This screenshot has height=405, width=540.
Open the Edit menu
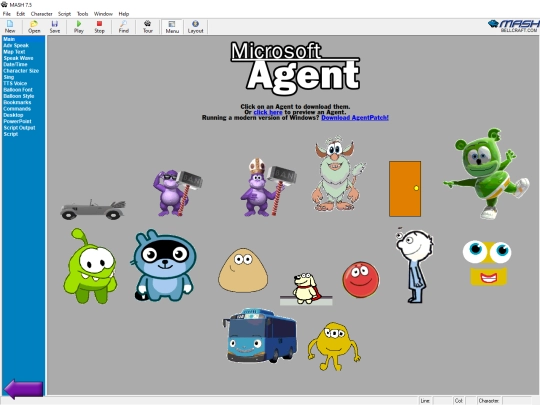[21, 14]
